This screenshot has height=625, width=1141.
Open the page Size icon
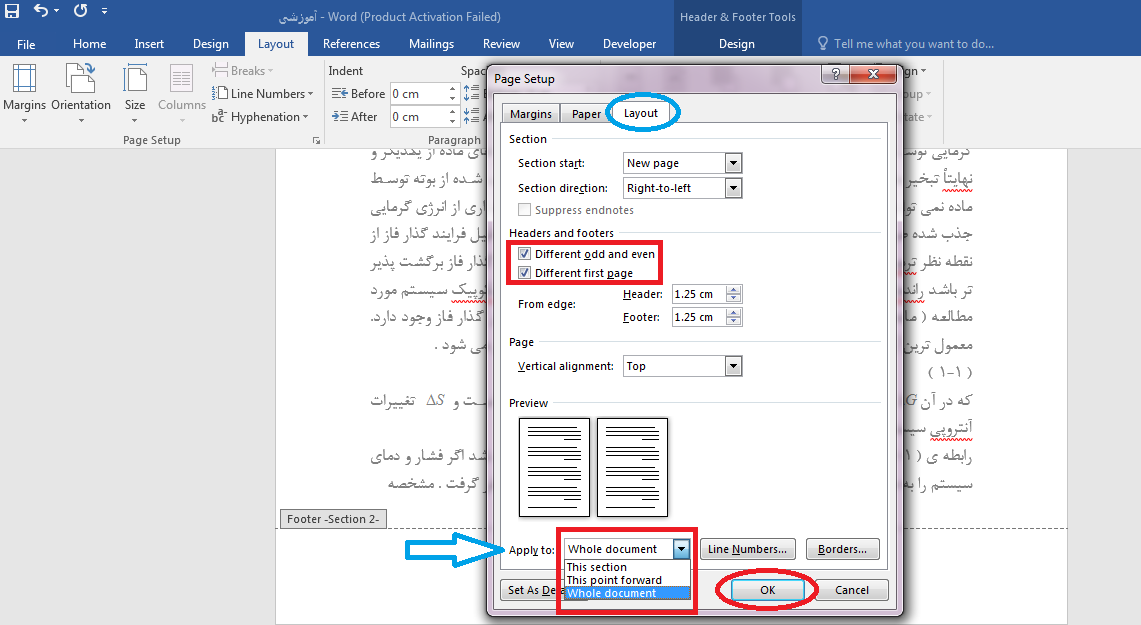(135, 79)
